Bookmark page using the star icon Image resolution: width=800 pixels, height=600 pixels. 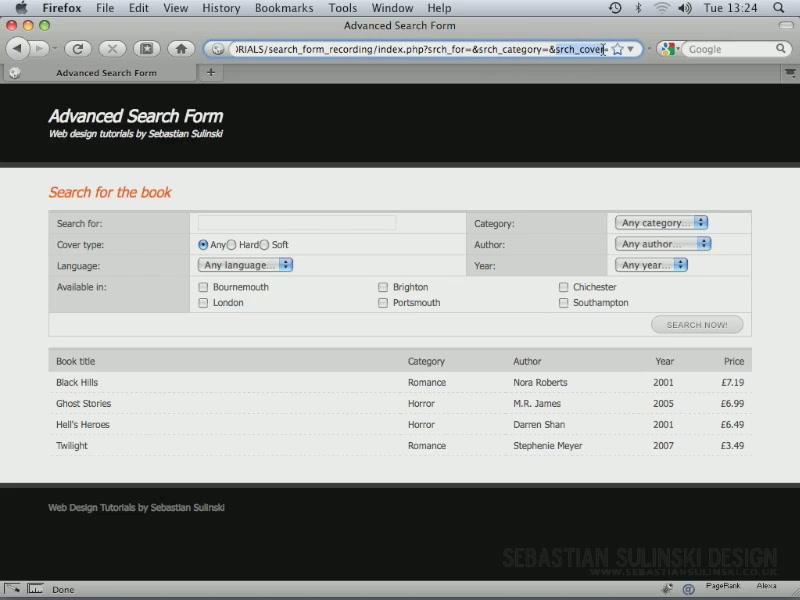617,49
